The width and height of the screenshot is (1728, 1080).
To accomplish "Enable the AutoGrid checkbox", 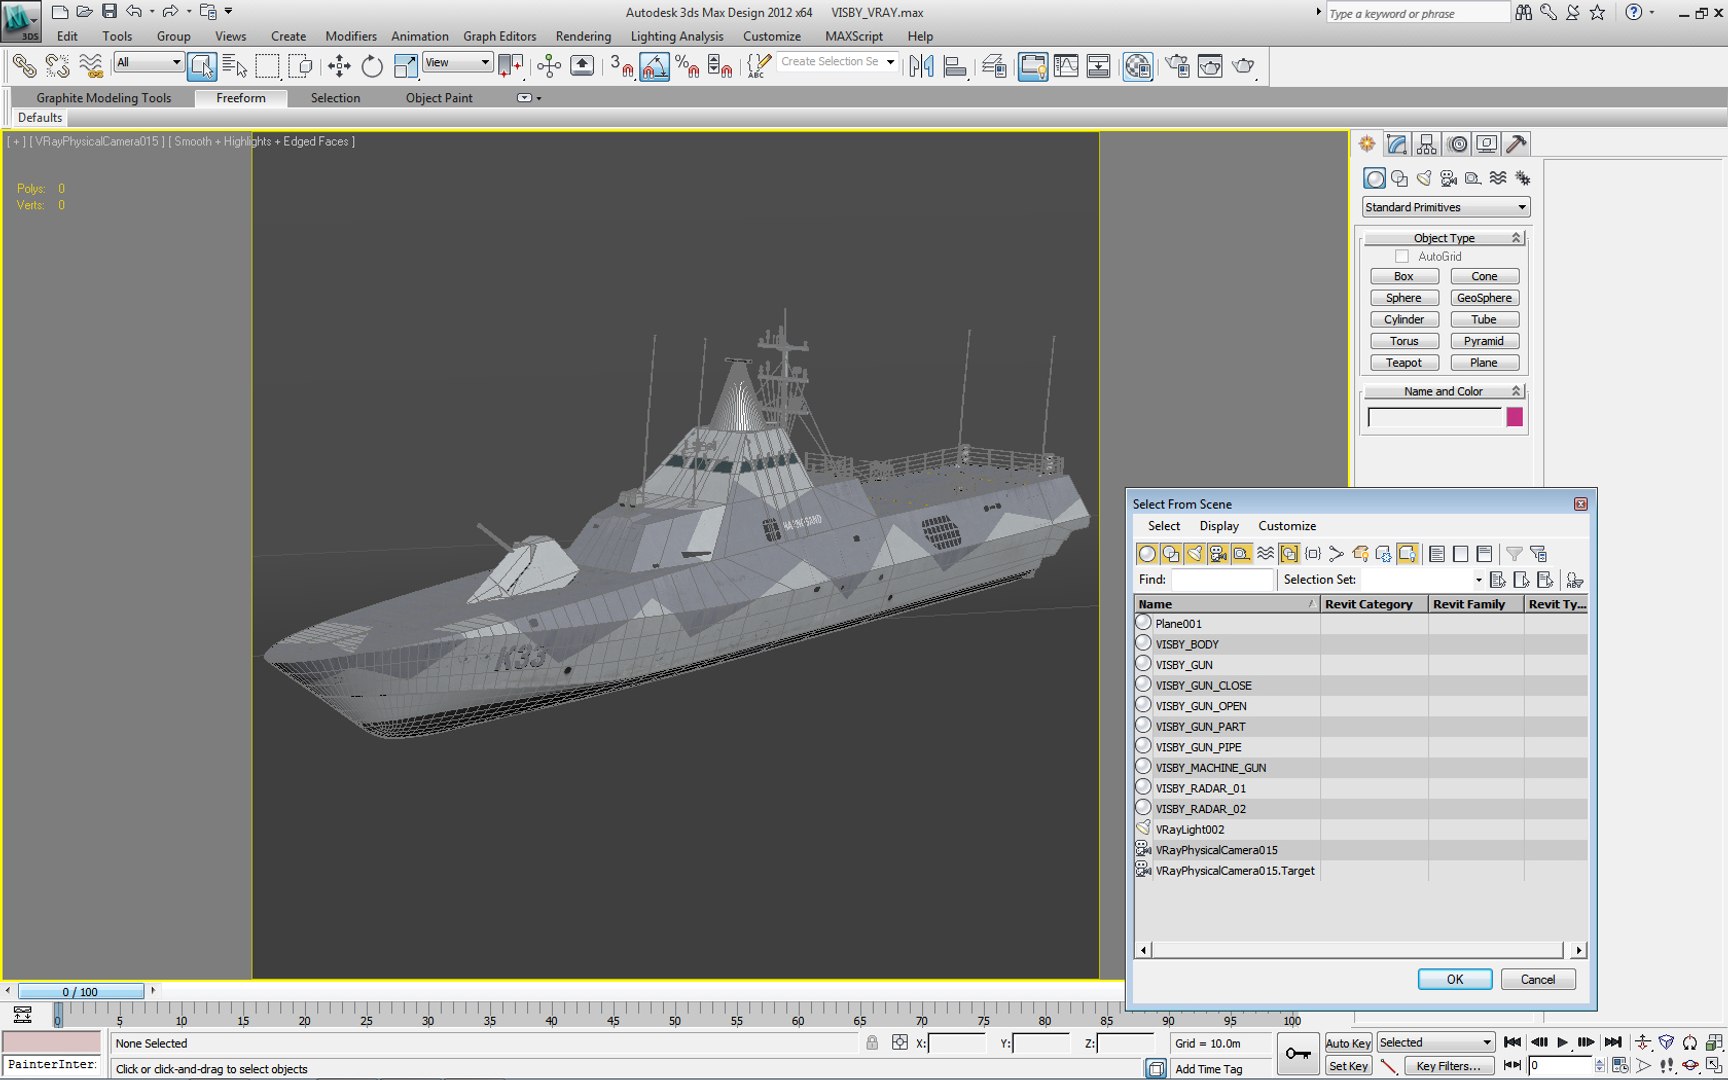I will pyautogui.click(x=1402, y=257).
